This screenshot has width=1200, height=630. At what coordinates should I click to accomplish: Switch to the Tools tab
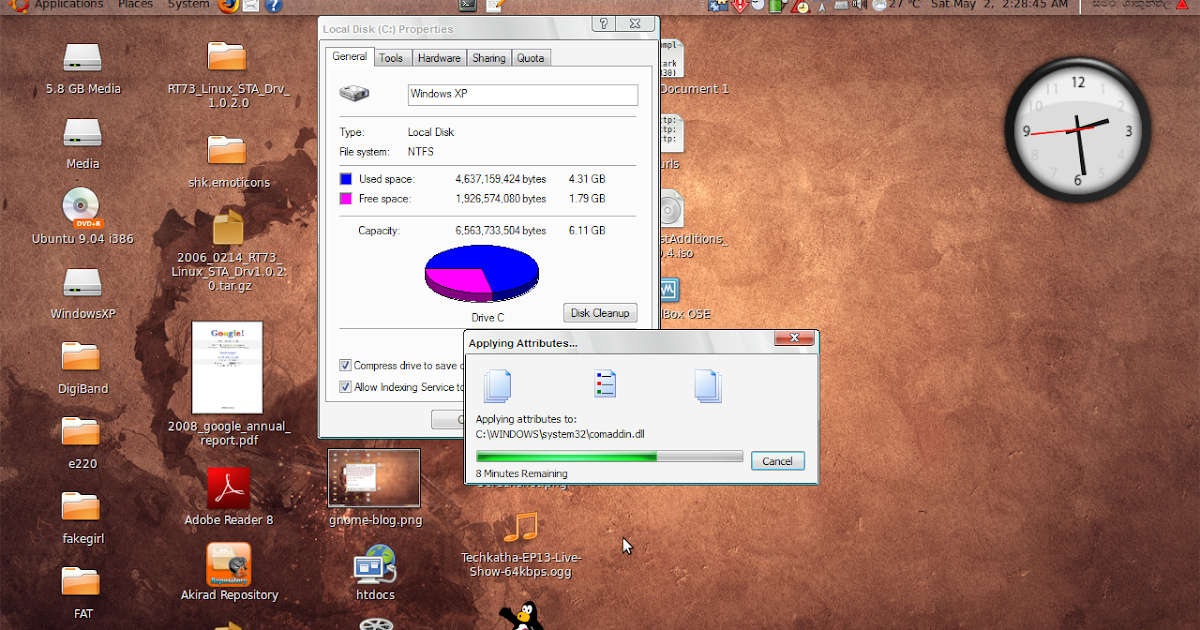(392, 57)
